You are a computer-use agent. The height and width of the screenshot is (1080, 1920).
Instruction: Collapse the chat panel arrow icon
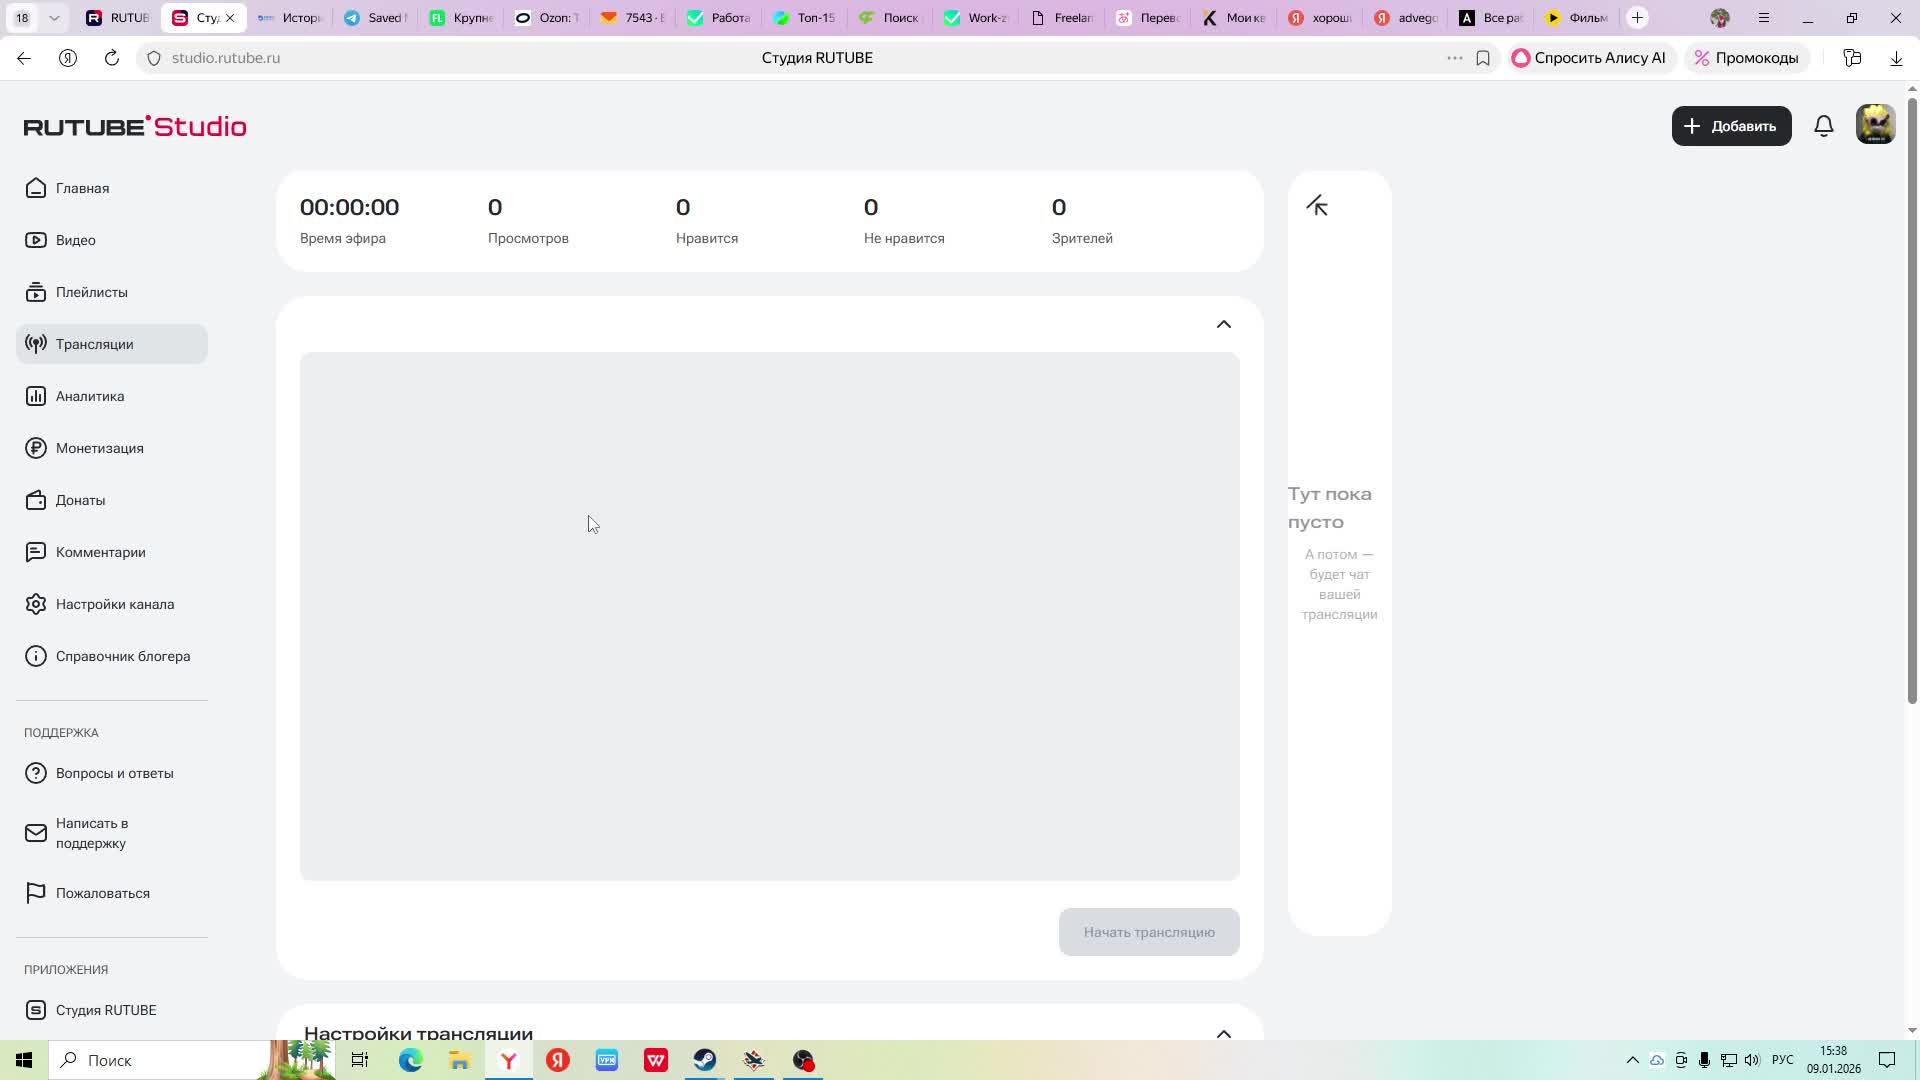[x=1317, y=206]
